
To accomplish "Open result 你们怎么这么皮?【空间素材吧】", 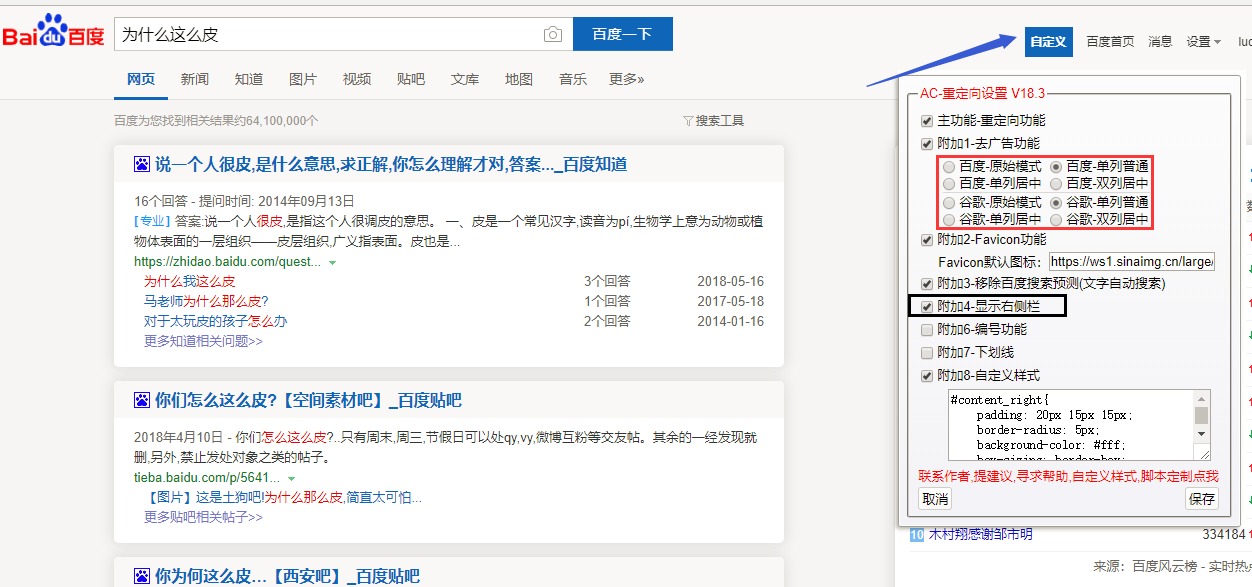I will click(x=308, y=400).
